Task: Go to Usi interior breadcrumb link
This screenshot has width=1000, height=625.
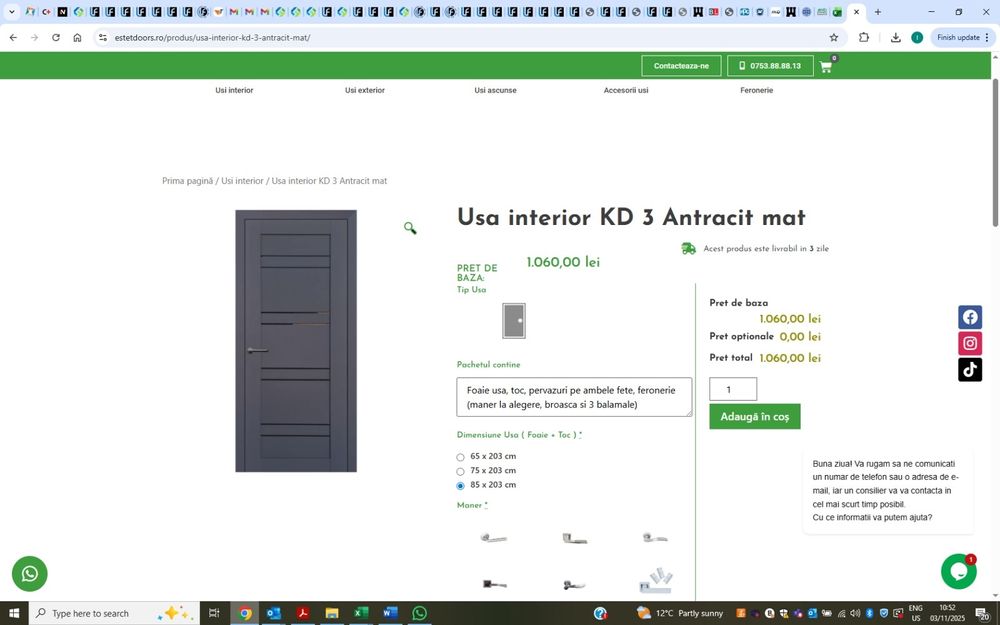Action: 242,181
